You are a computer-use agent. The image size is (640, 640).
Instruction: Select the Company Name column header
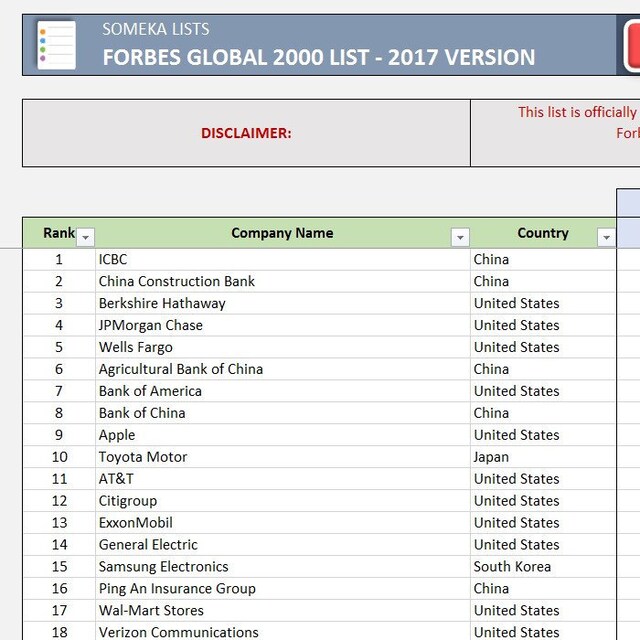tap(282, 233)
